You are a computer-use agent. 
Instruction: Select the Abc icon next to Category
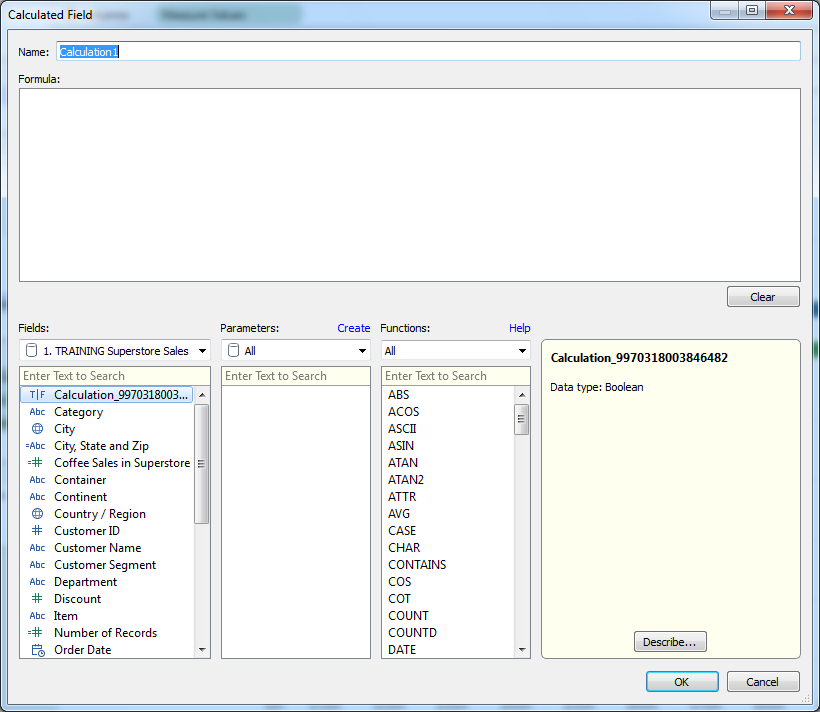tap(37, 411)
